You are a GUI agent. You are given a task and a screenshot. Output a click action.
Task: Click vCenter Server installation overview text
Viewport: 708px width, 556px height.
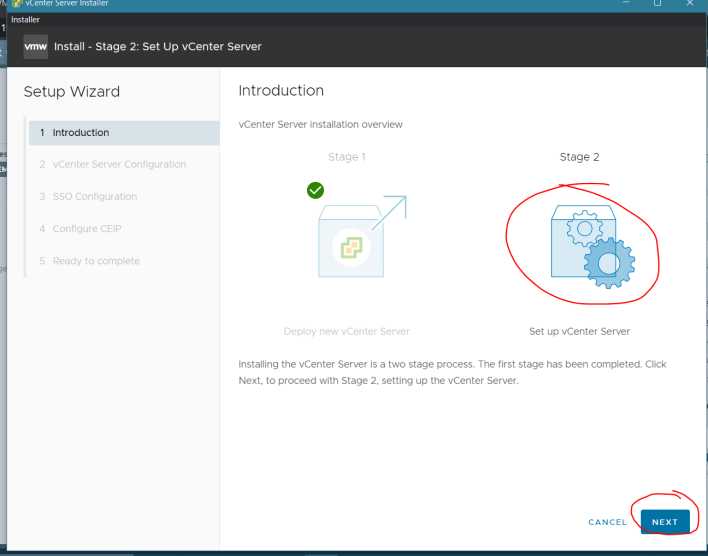[x=320, y=125]
